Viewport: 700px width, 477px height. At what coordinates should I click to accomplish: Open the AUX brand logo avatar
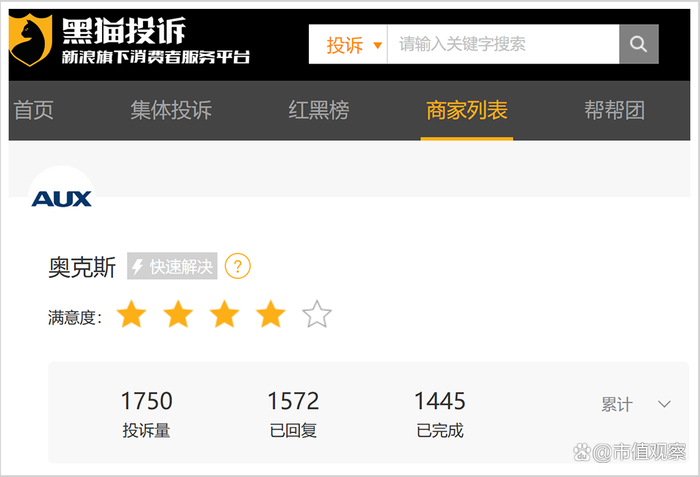click(62, 199)
